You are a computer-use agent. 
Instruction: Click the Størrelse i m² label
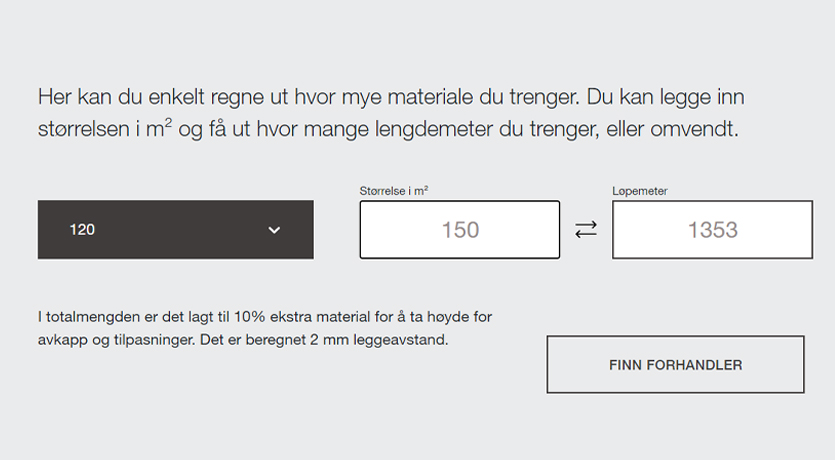[x=401, y=190]
